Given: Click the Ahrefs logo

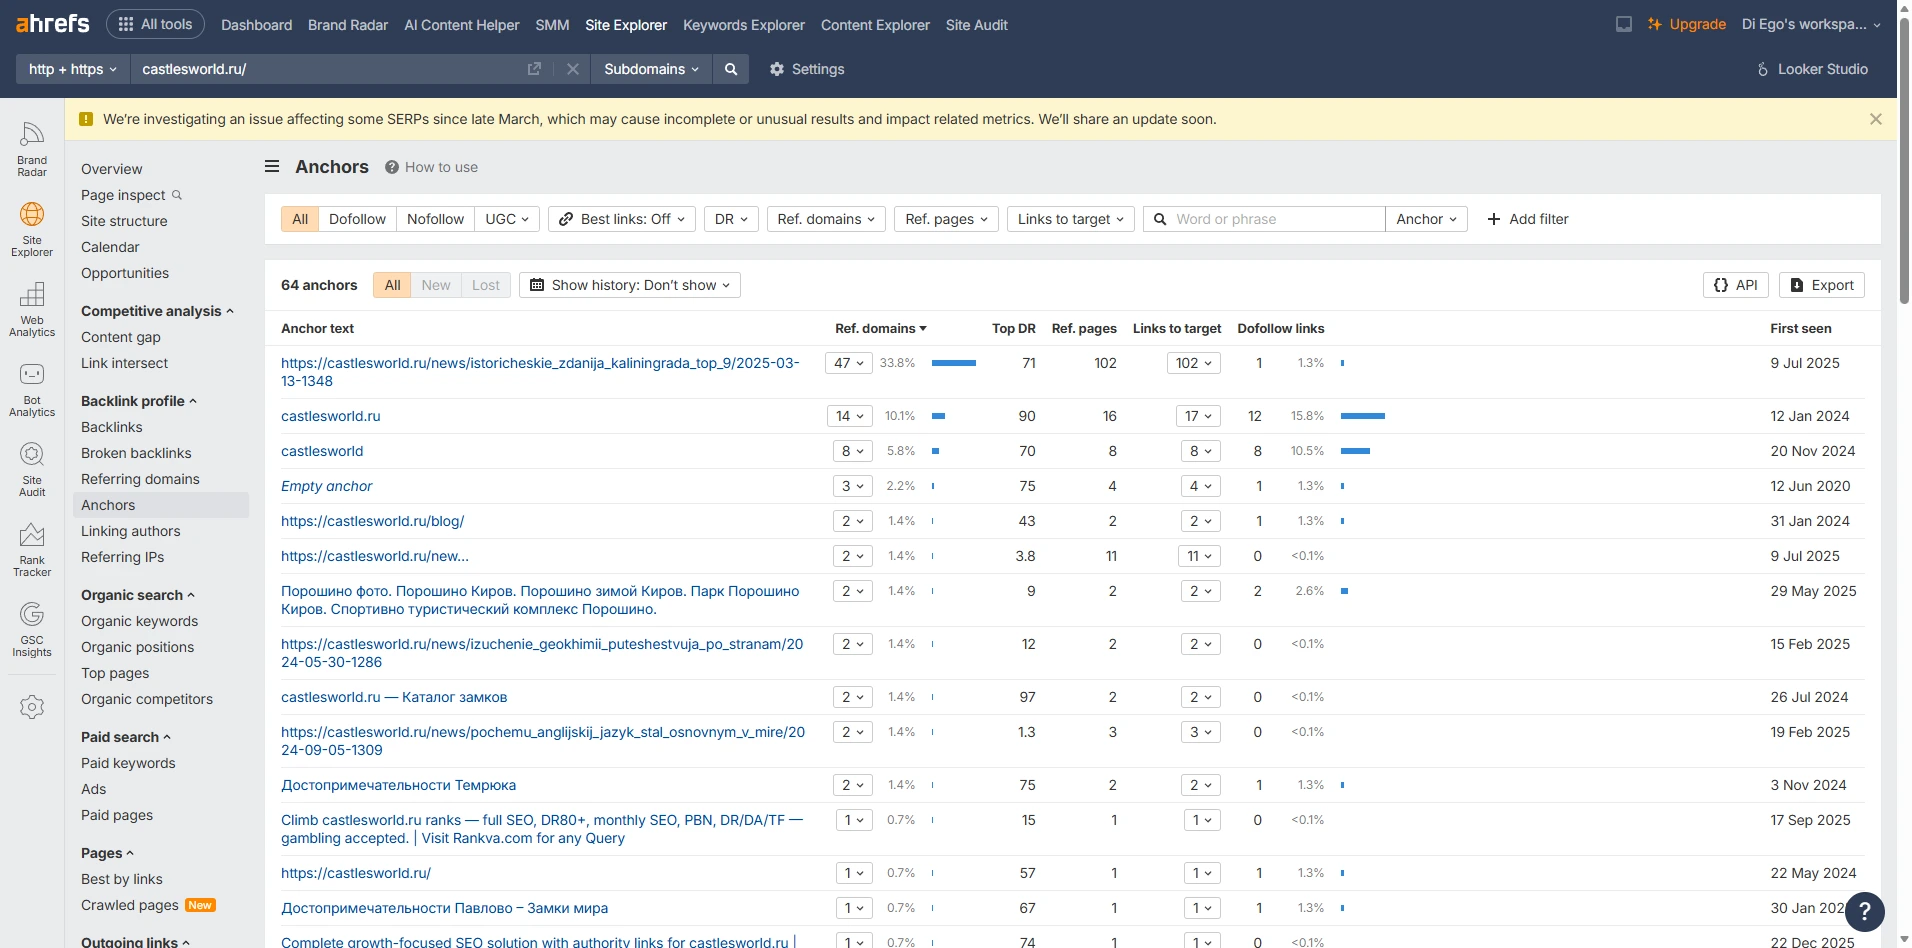Looking at the screenshot, I should tap(52, 24).
